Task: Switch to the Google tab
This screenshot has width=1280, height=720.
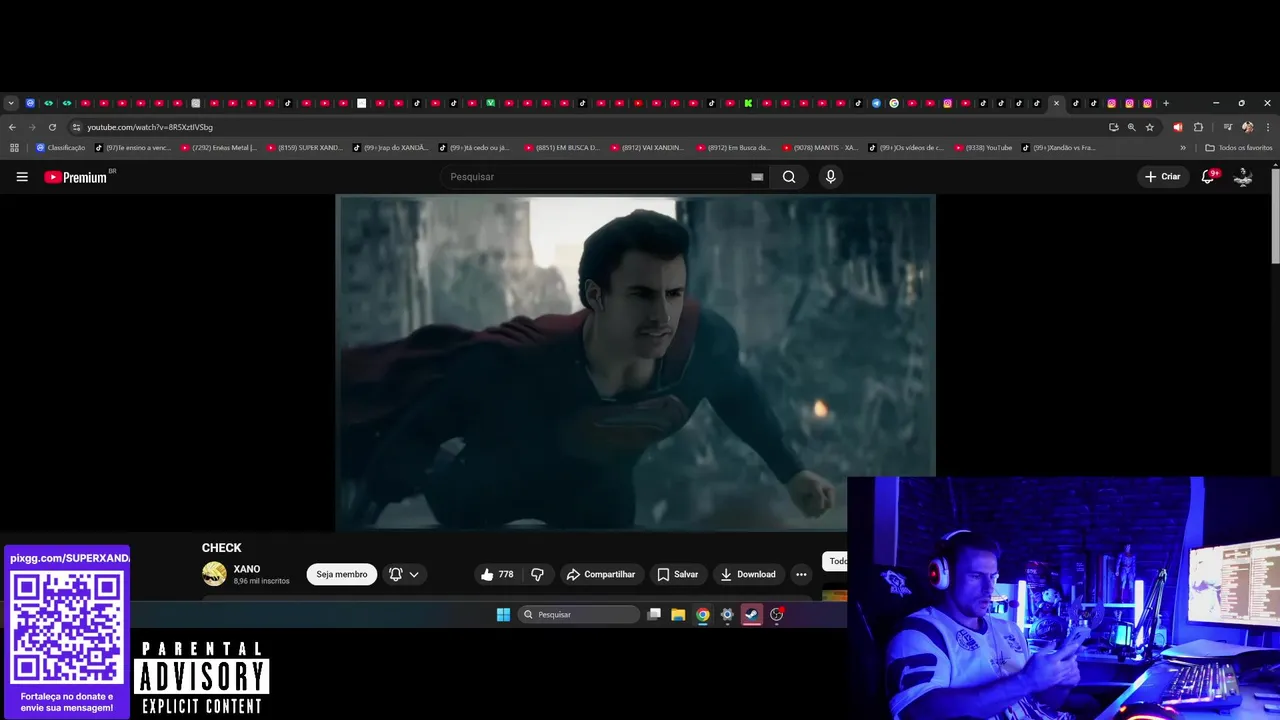Action: (894, 103)
